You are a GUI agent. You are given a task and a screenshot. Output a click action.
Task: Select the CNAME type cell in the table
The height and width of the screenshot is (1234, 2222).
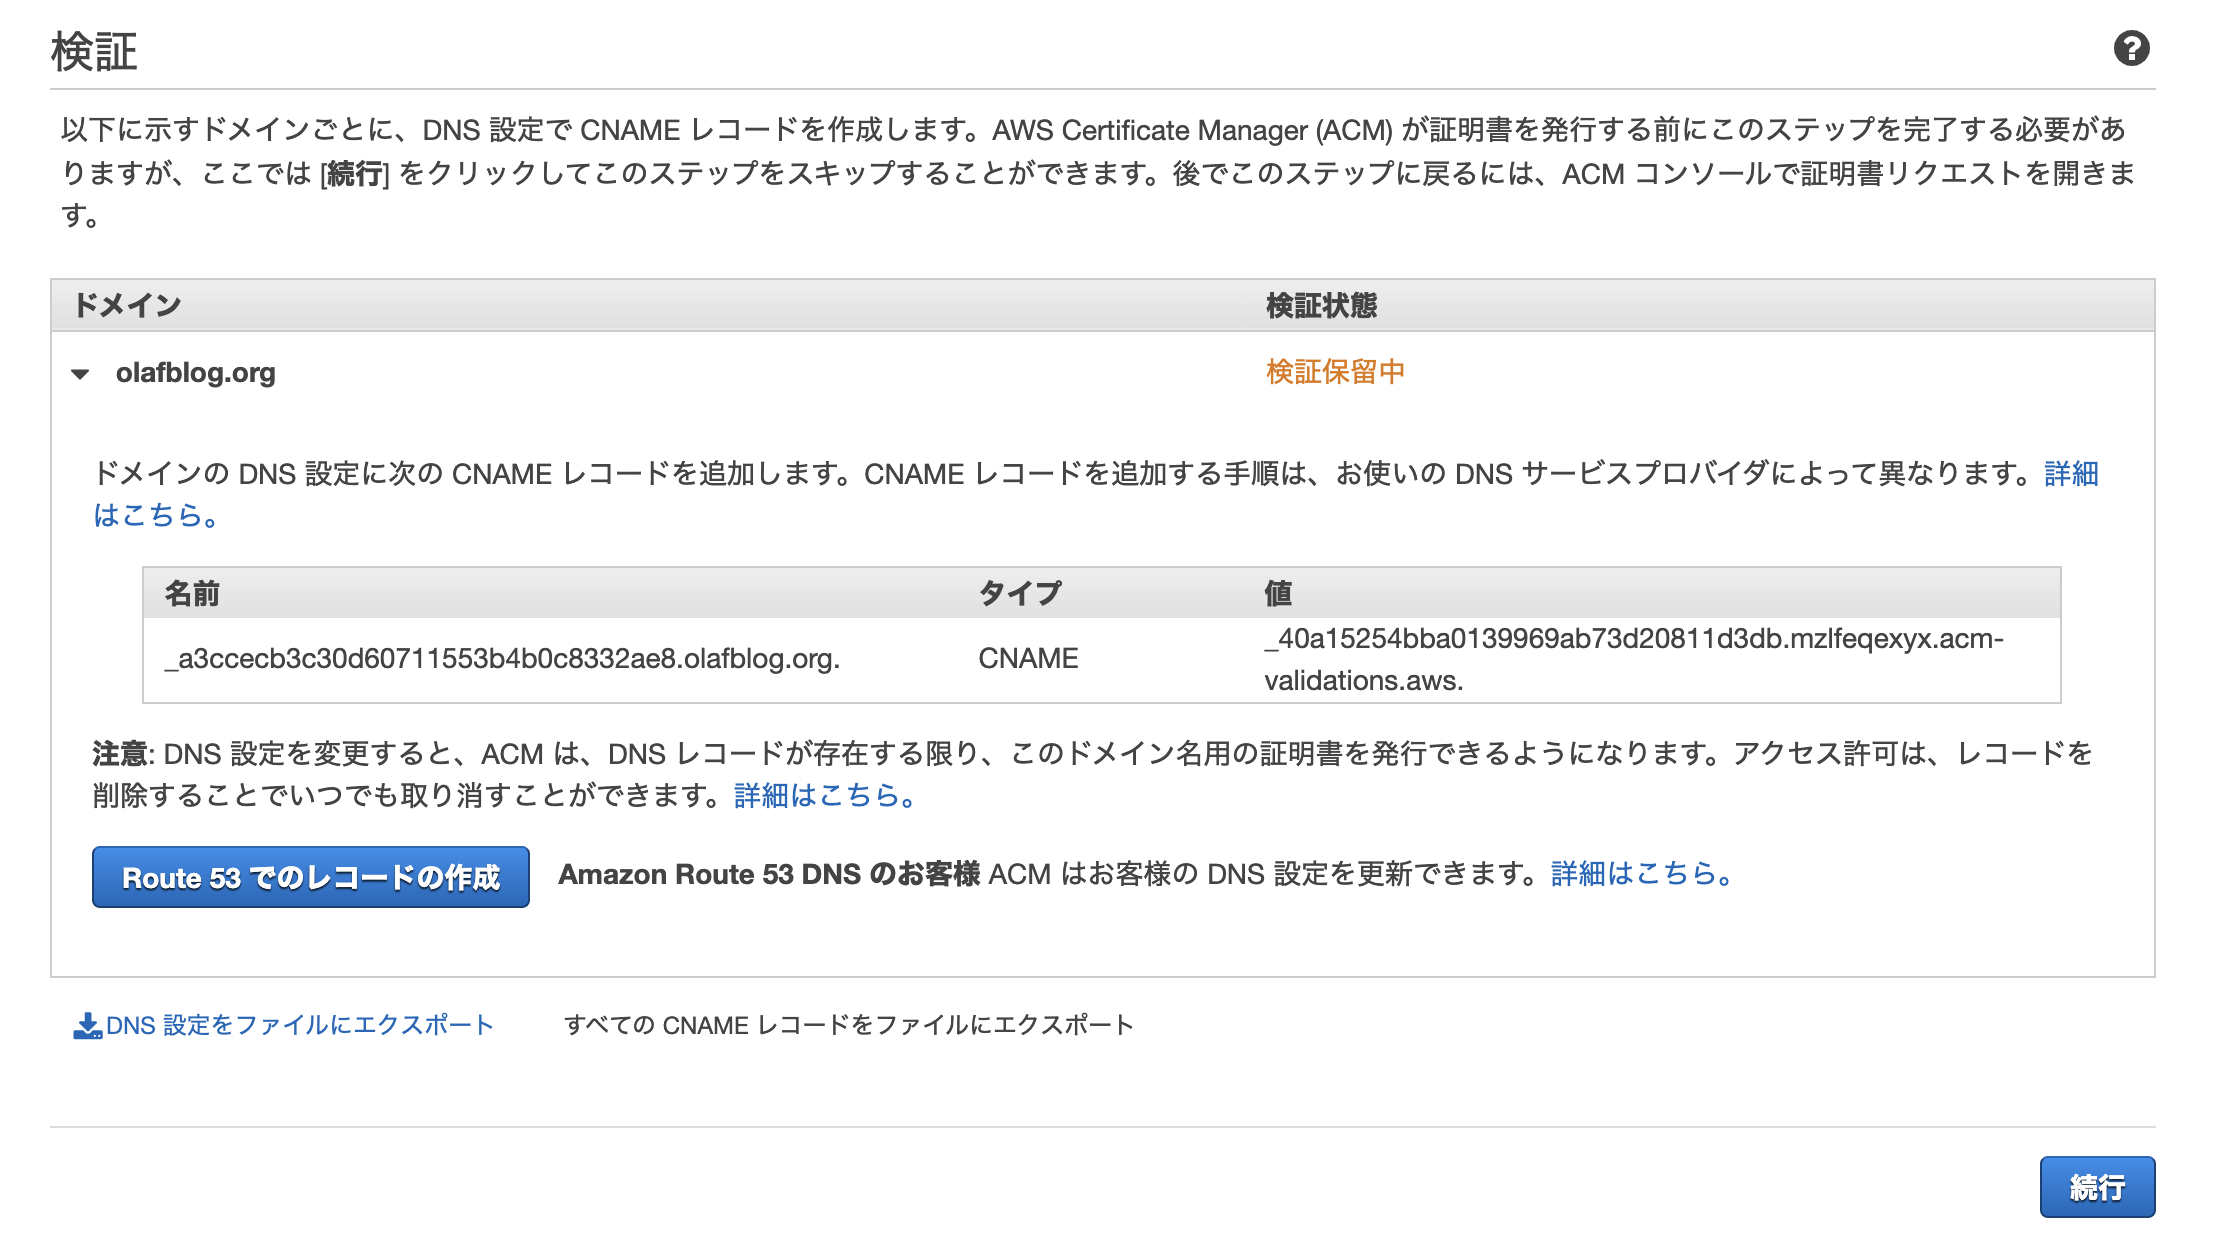tap(1027, 658)
